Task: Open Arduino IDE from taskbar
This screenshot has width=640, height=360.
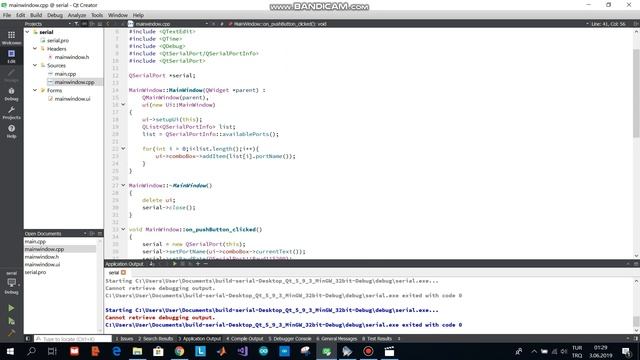Action: click(264, 351)
